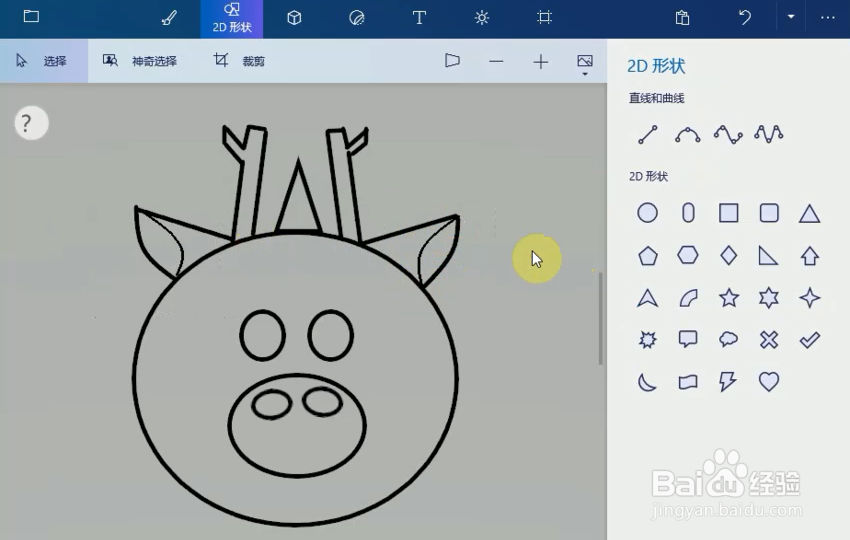Select the pentagon shape
The height and width of the screenshot is (540, 850).
648,255
